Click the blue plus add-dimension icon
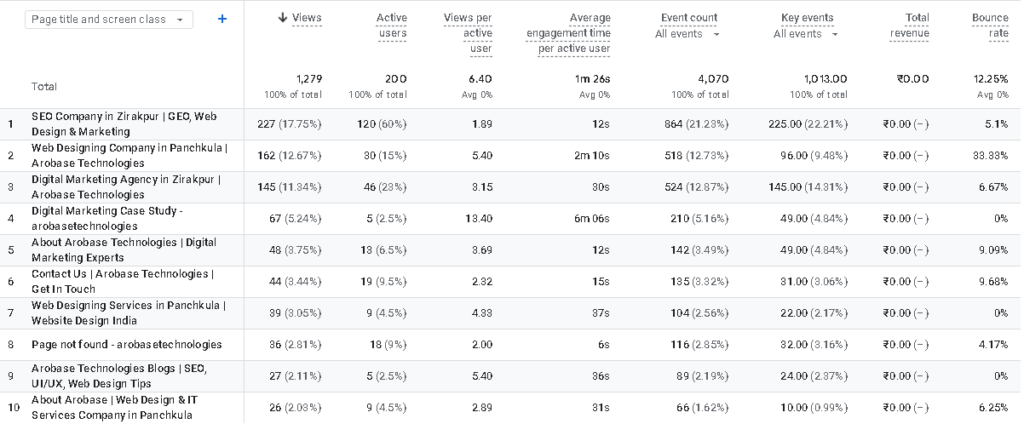 point(222,19)
